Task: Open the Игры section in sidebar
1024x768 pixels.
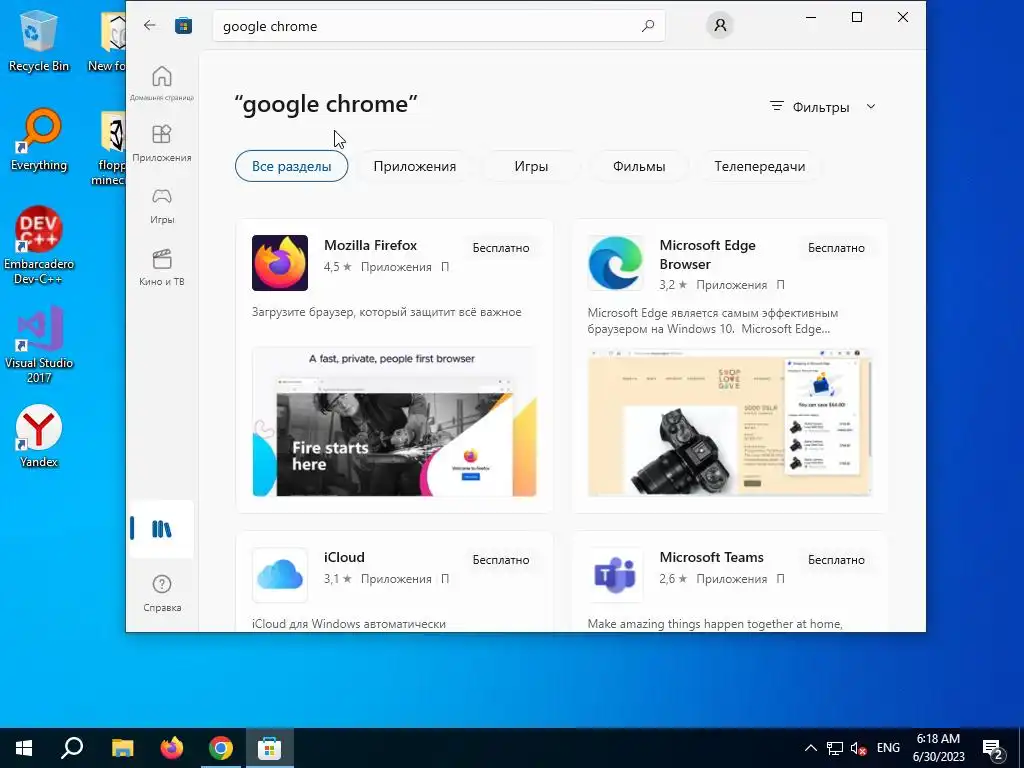Action: tap(161, 206)
